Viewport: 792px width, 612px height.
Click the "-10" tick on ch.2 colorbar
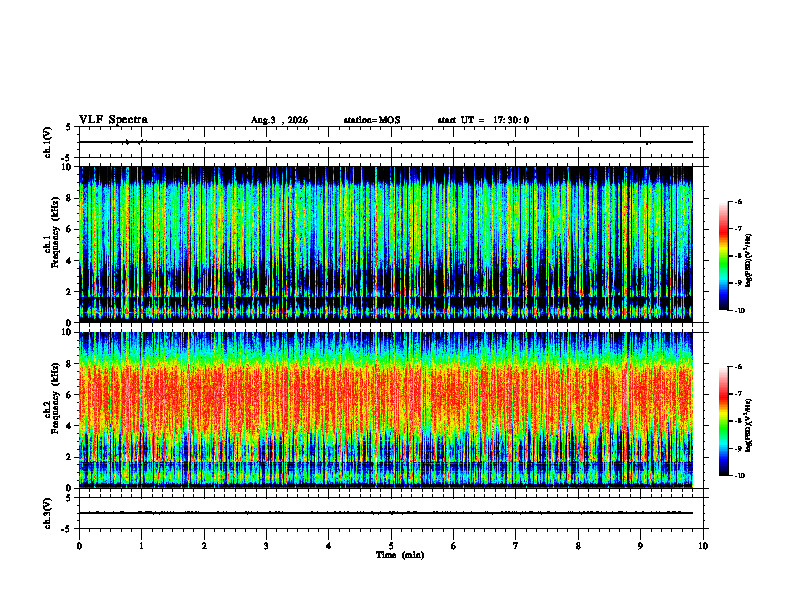click(x=739, y=475)
